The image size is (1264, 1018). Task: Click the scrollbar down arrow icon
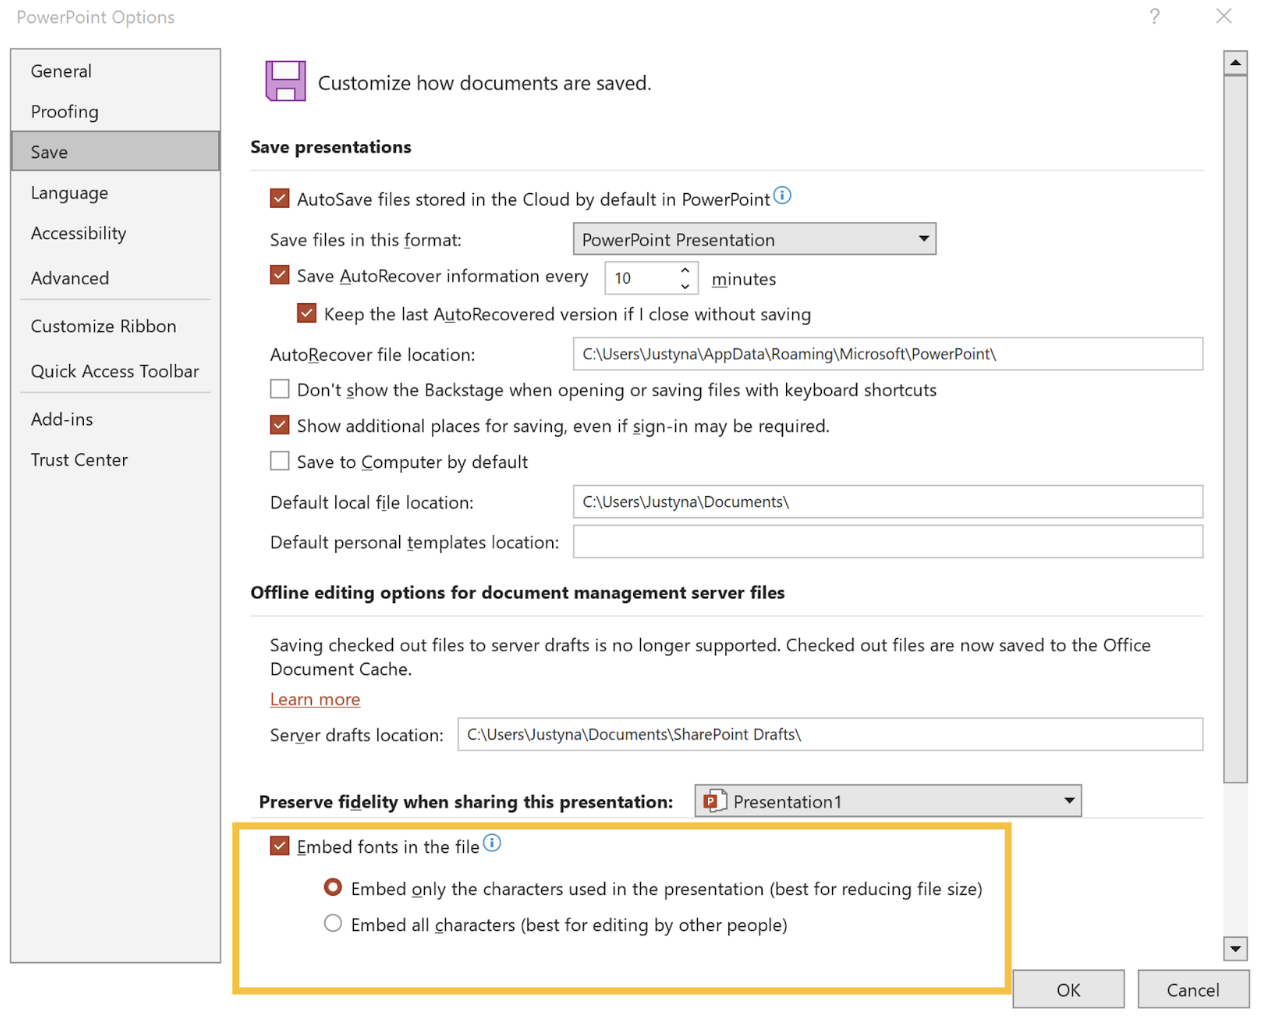pos(1236,948)
